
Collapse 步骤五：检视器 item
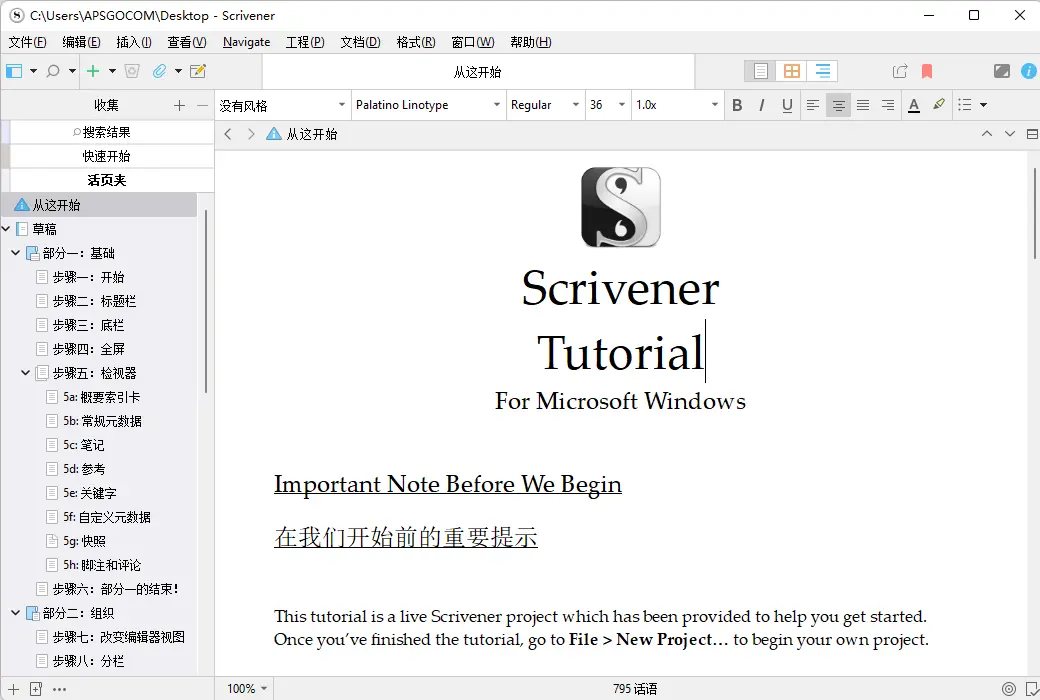pos(25,373)
